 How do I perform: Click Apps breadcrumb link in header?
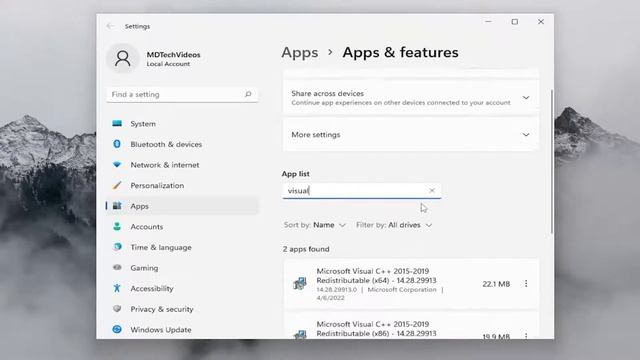click(x=300, y=52)
